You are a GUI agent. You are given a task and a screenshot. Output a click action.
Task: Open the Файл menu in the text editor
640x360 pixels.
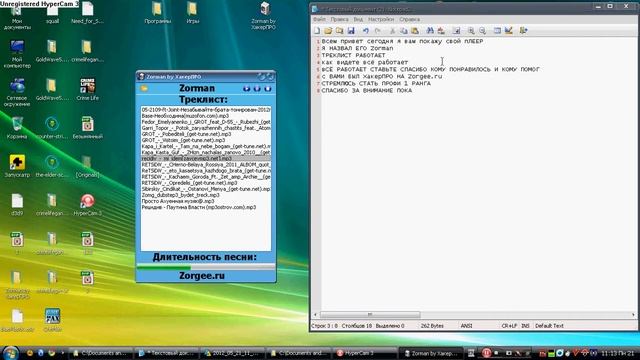[319, 19]
